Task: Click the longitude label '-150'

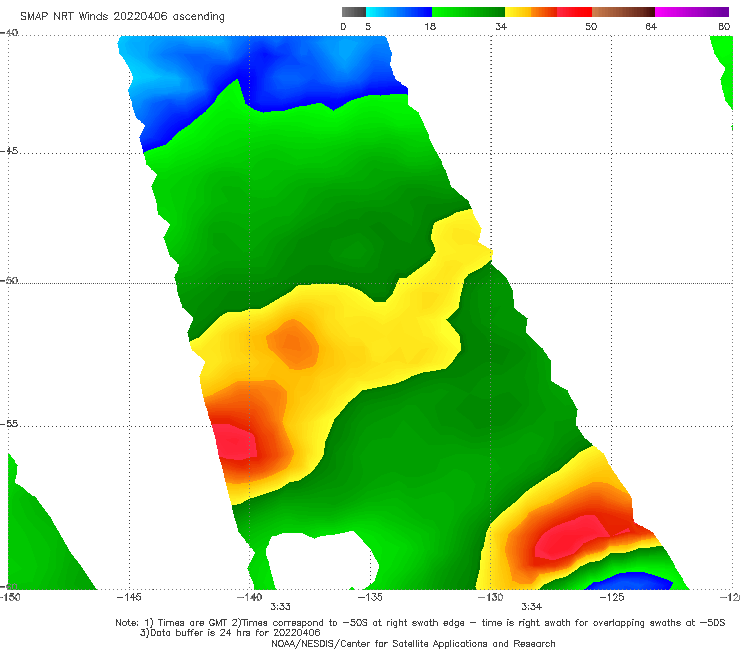Action: (x=10, y=597)
